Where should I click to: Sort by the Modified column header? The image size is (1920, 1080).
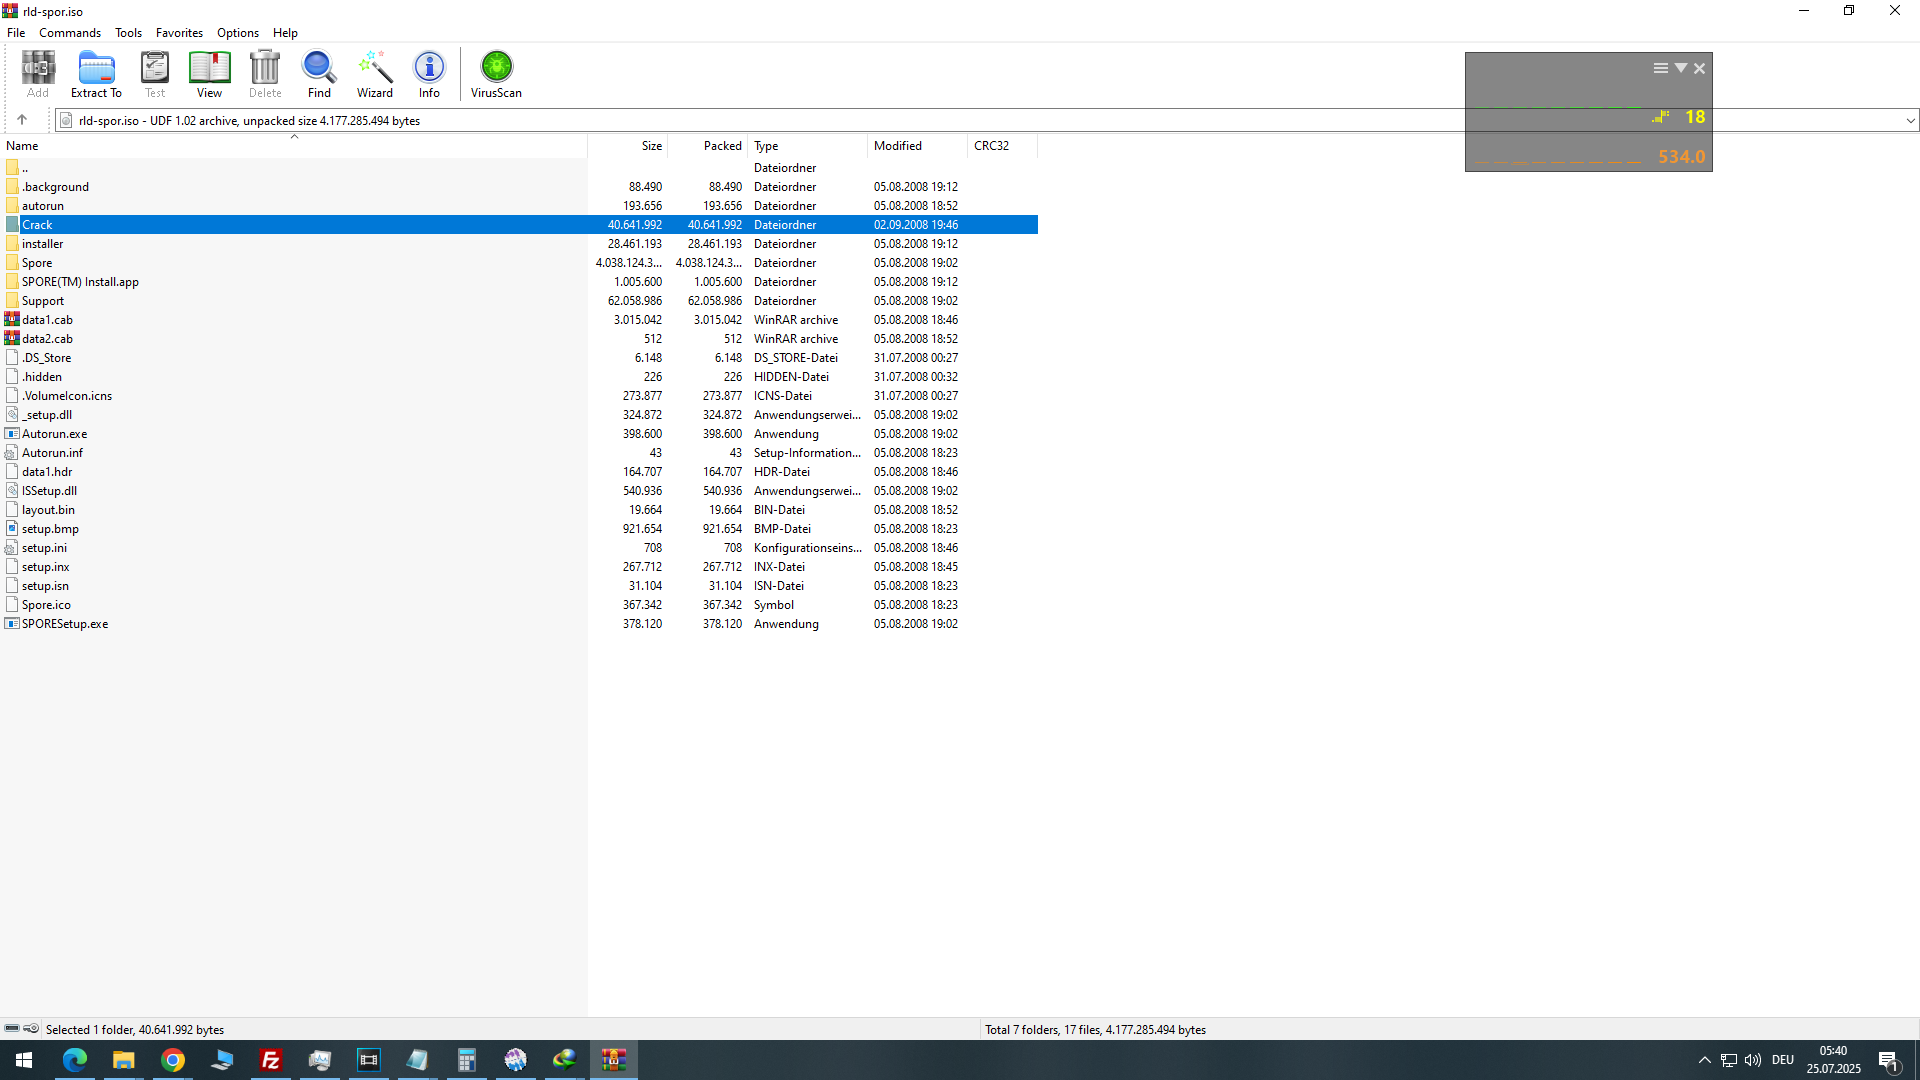pyautogui.click(x=918, y=146)
